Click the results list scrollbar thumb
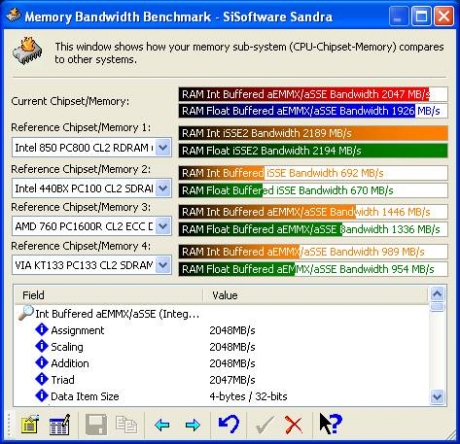The width and height of the screenshot is (460, 444). pyautogui.click(x=437, y=306)
